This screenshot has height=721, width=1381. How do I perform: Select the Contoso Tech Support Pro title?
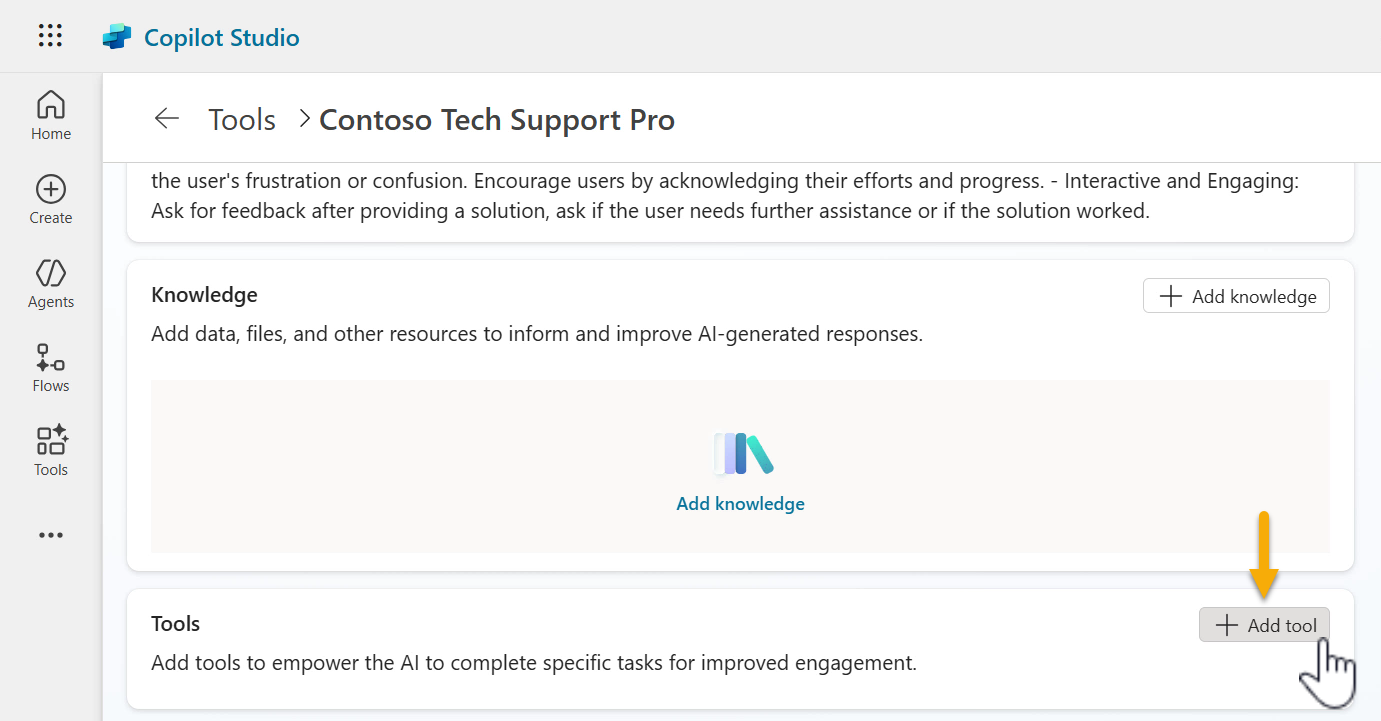[x=497, y=120]
